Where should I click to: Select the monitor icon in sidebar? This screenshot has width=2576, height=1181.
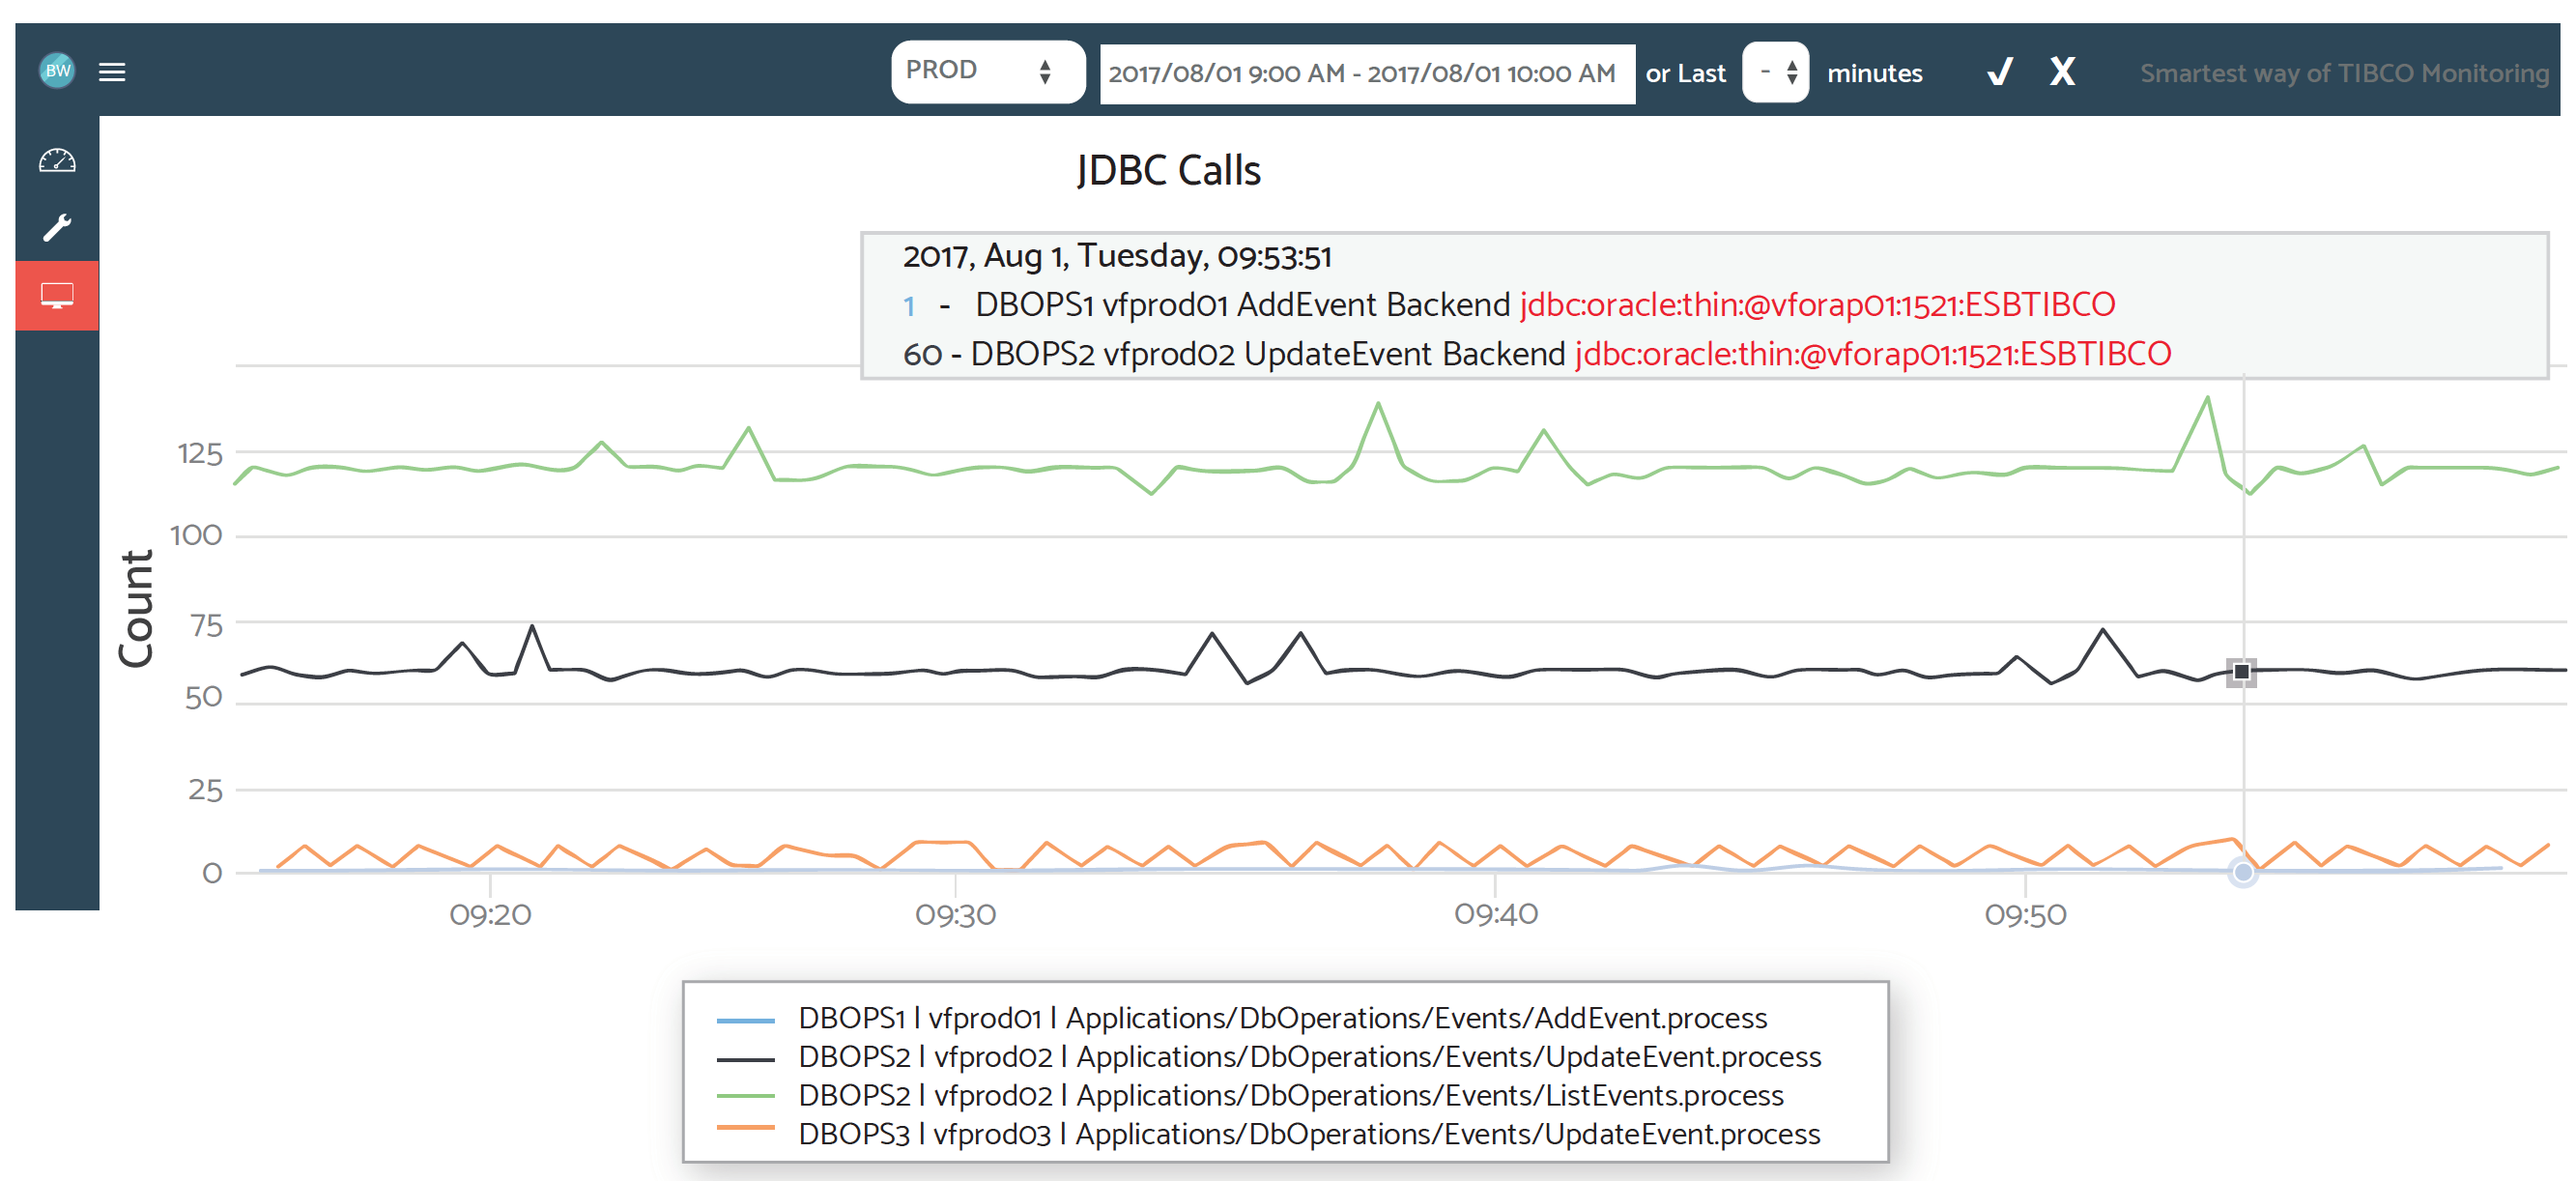pos(57,296)
